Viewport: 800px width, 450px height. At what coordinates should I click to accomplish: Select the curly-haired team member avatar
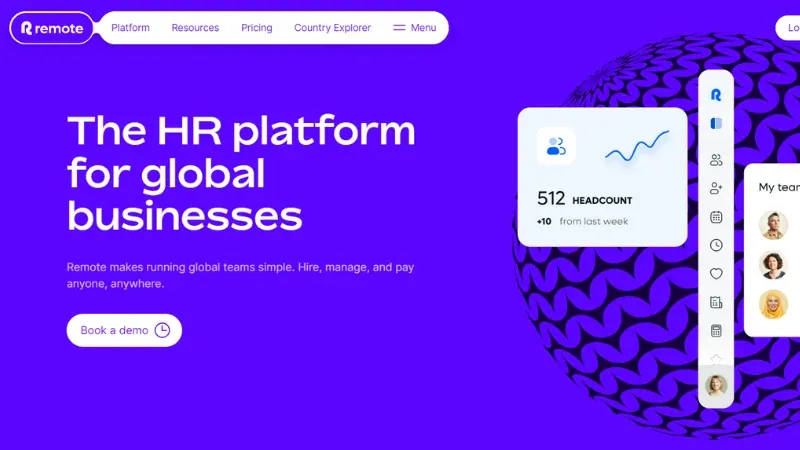773,265
